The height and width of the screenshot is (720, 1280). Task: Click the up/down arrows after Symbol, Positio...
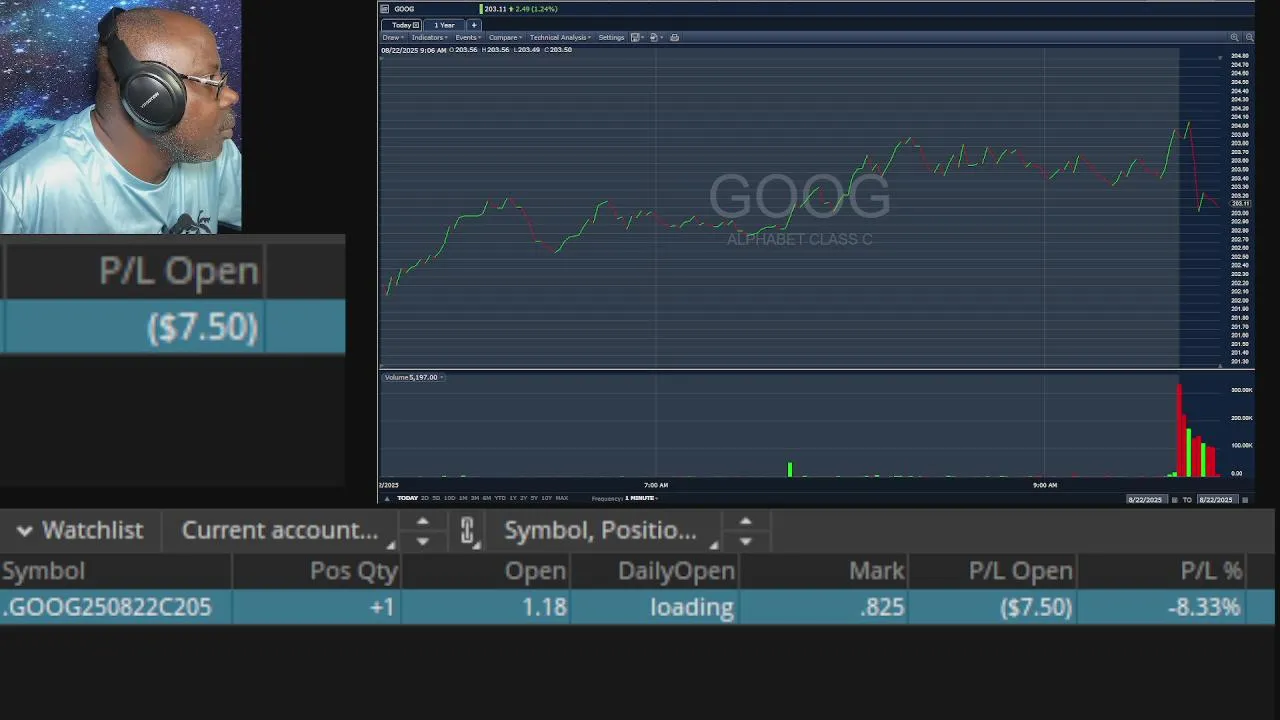[x=745, y=531]
